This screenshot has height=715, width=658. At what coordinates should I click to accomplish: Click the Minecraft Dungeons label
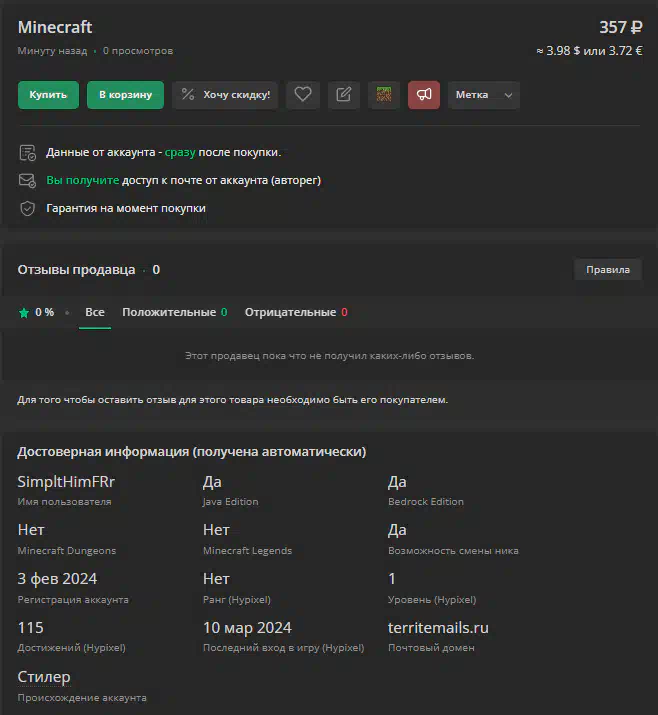pyautogui.click(x=67, y=550)
